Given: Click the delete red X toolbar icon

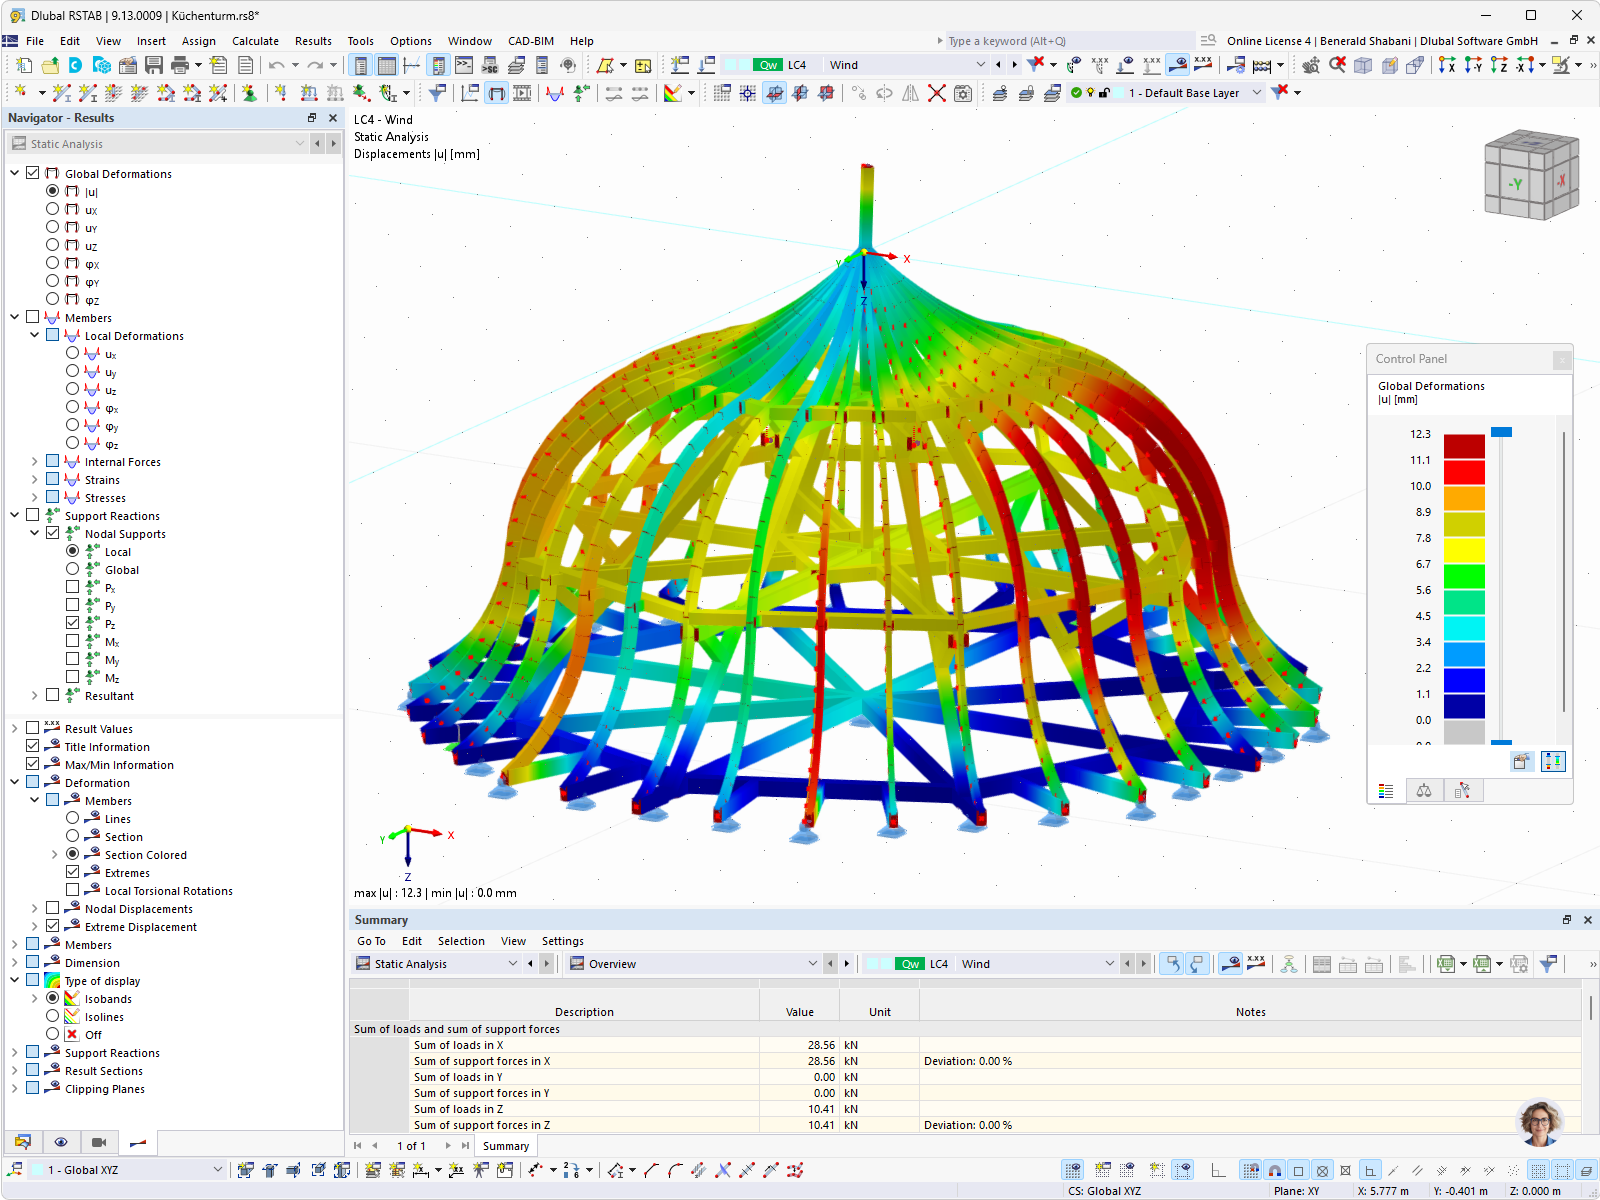Looking at the screenshot, I should (x=937, y=93).
